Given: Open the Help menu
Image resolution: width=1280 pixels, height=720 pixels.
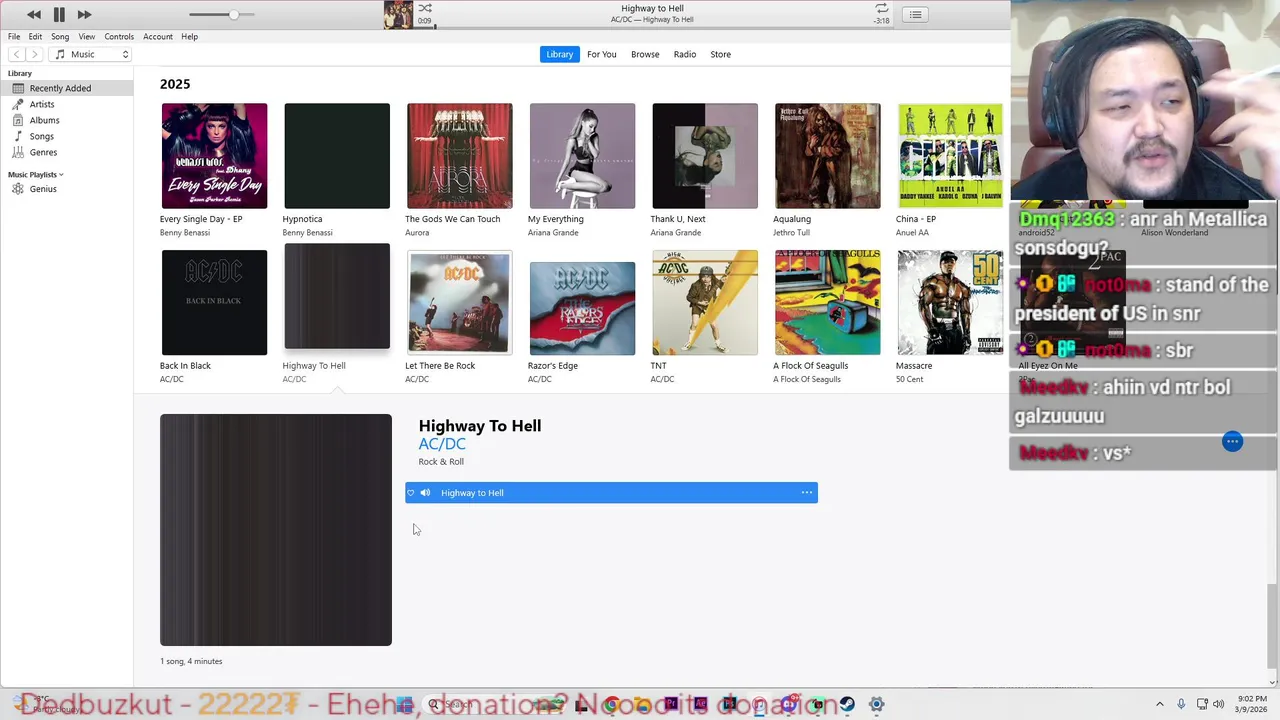Looking at the screenshot, I should point(189,36).
